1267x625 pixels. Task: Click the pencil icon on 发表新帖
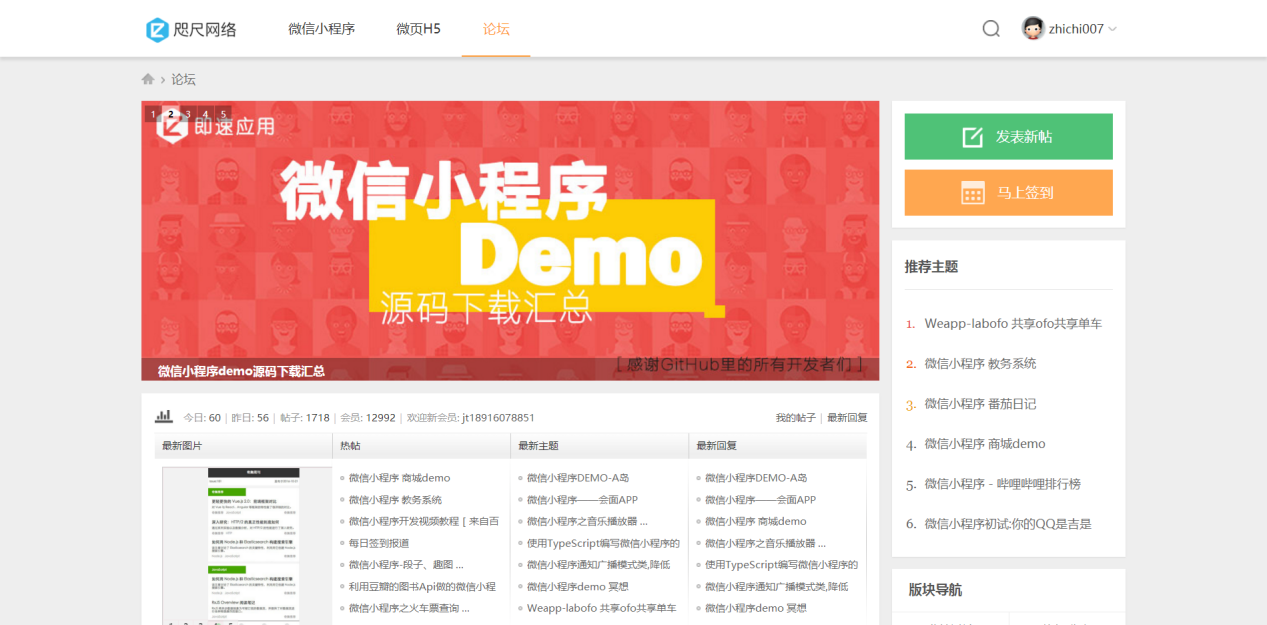[972, 137]
